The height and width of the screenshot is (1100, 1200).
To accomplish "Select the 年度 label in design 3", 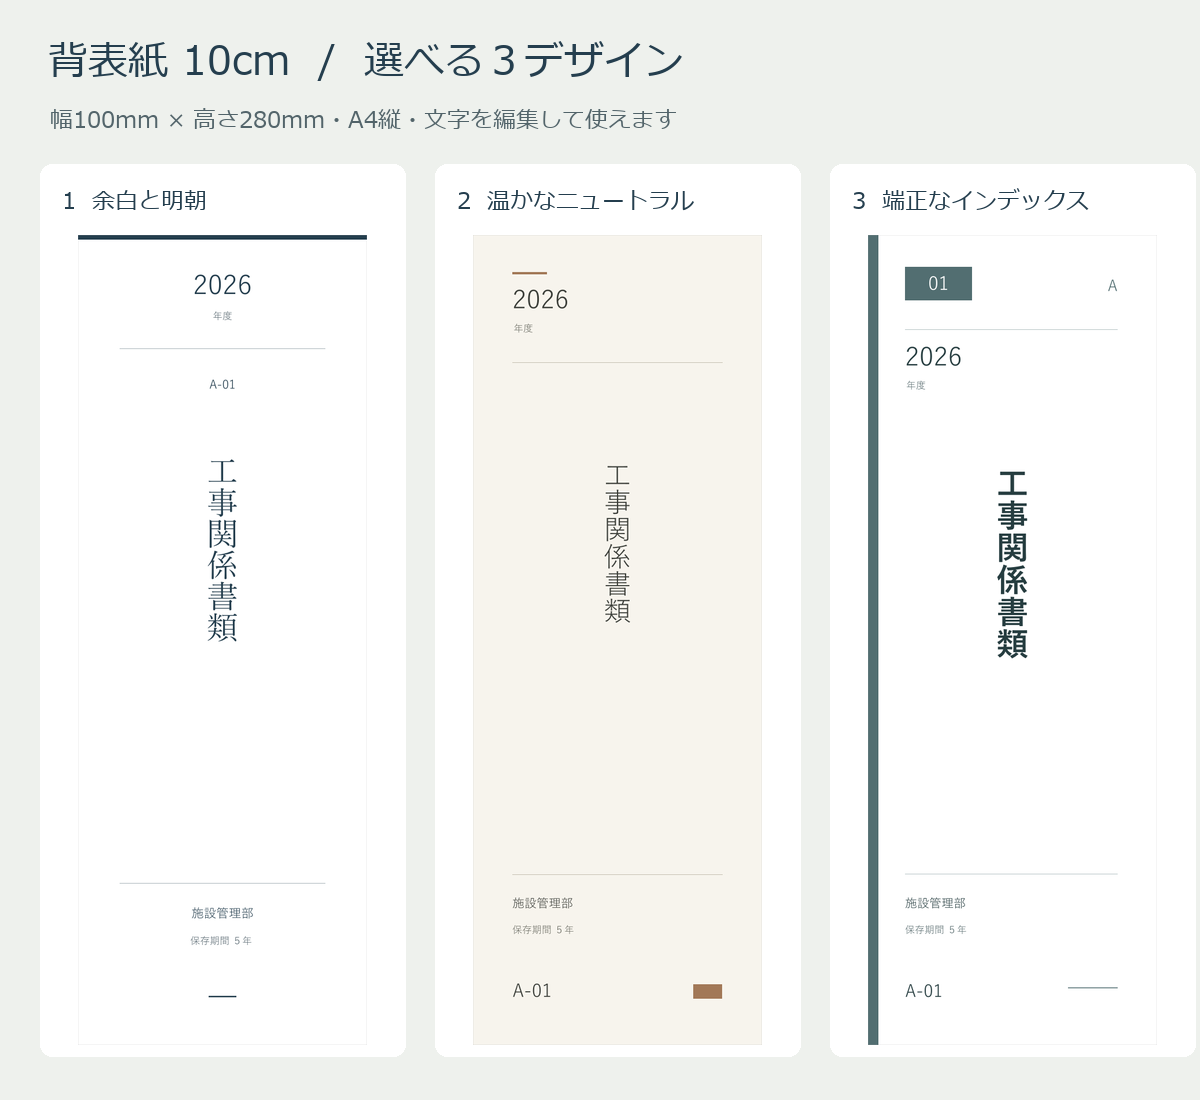I will (916, 386).
